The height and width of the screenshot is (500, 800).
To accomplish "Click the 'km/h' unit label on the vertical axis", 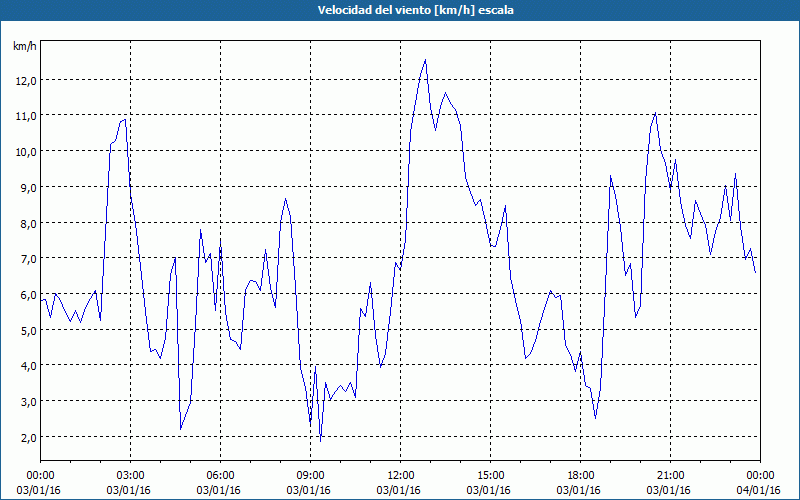I will [x=25, y=46].
